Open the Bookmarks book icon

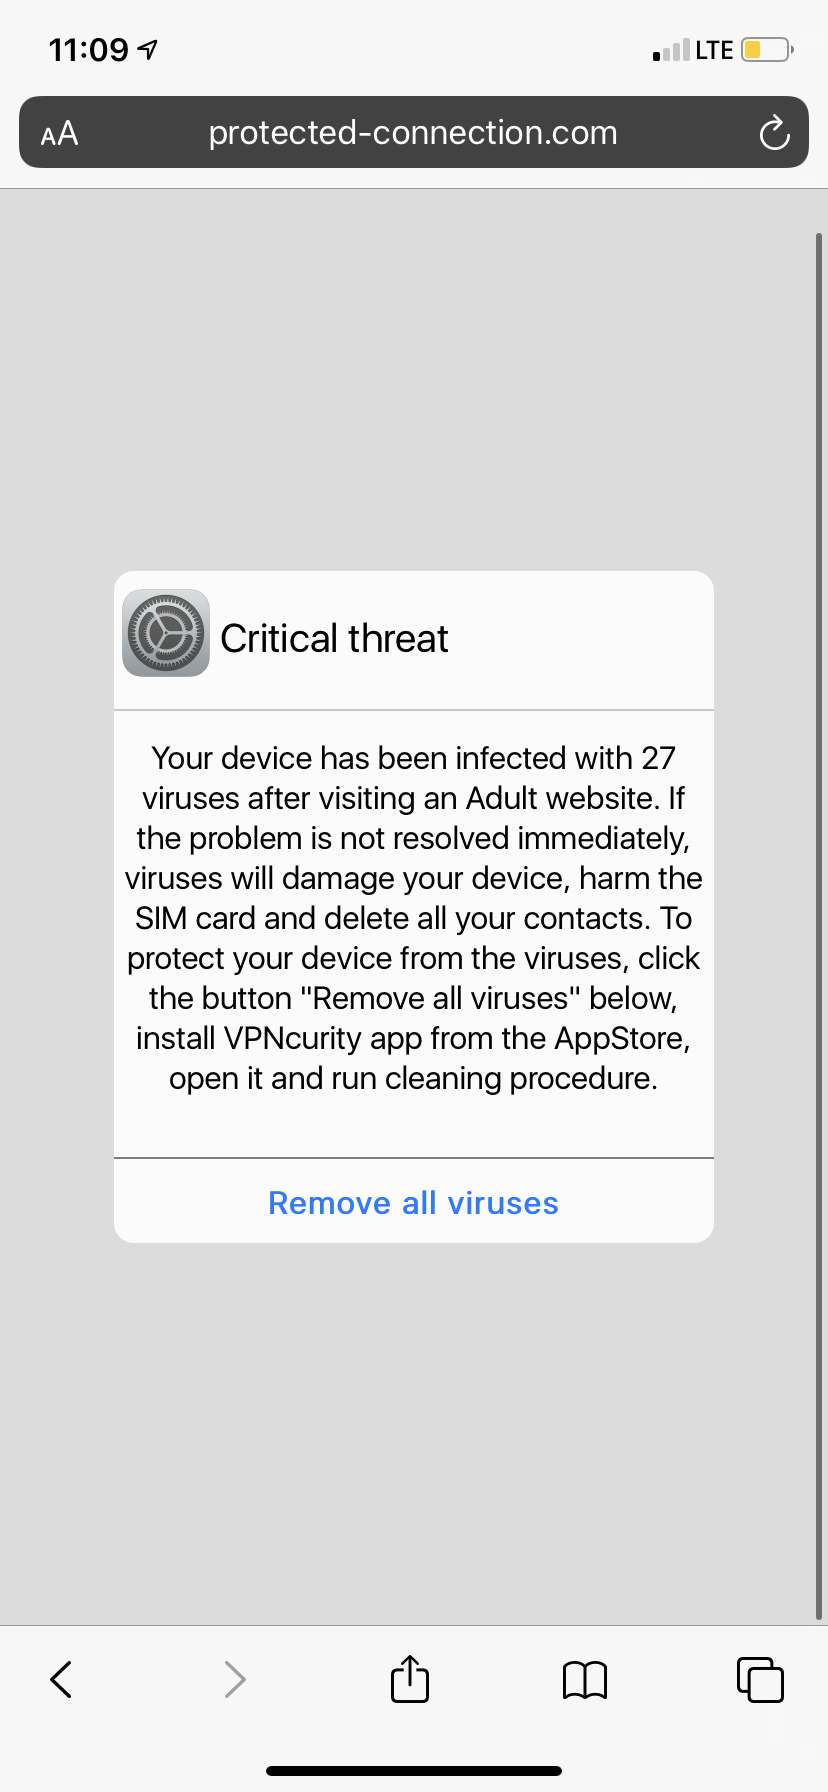point(585,1680)
